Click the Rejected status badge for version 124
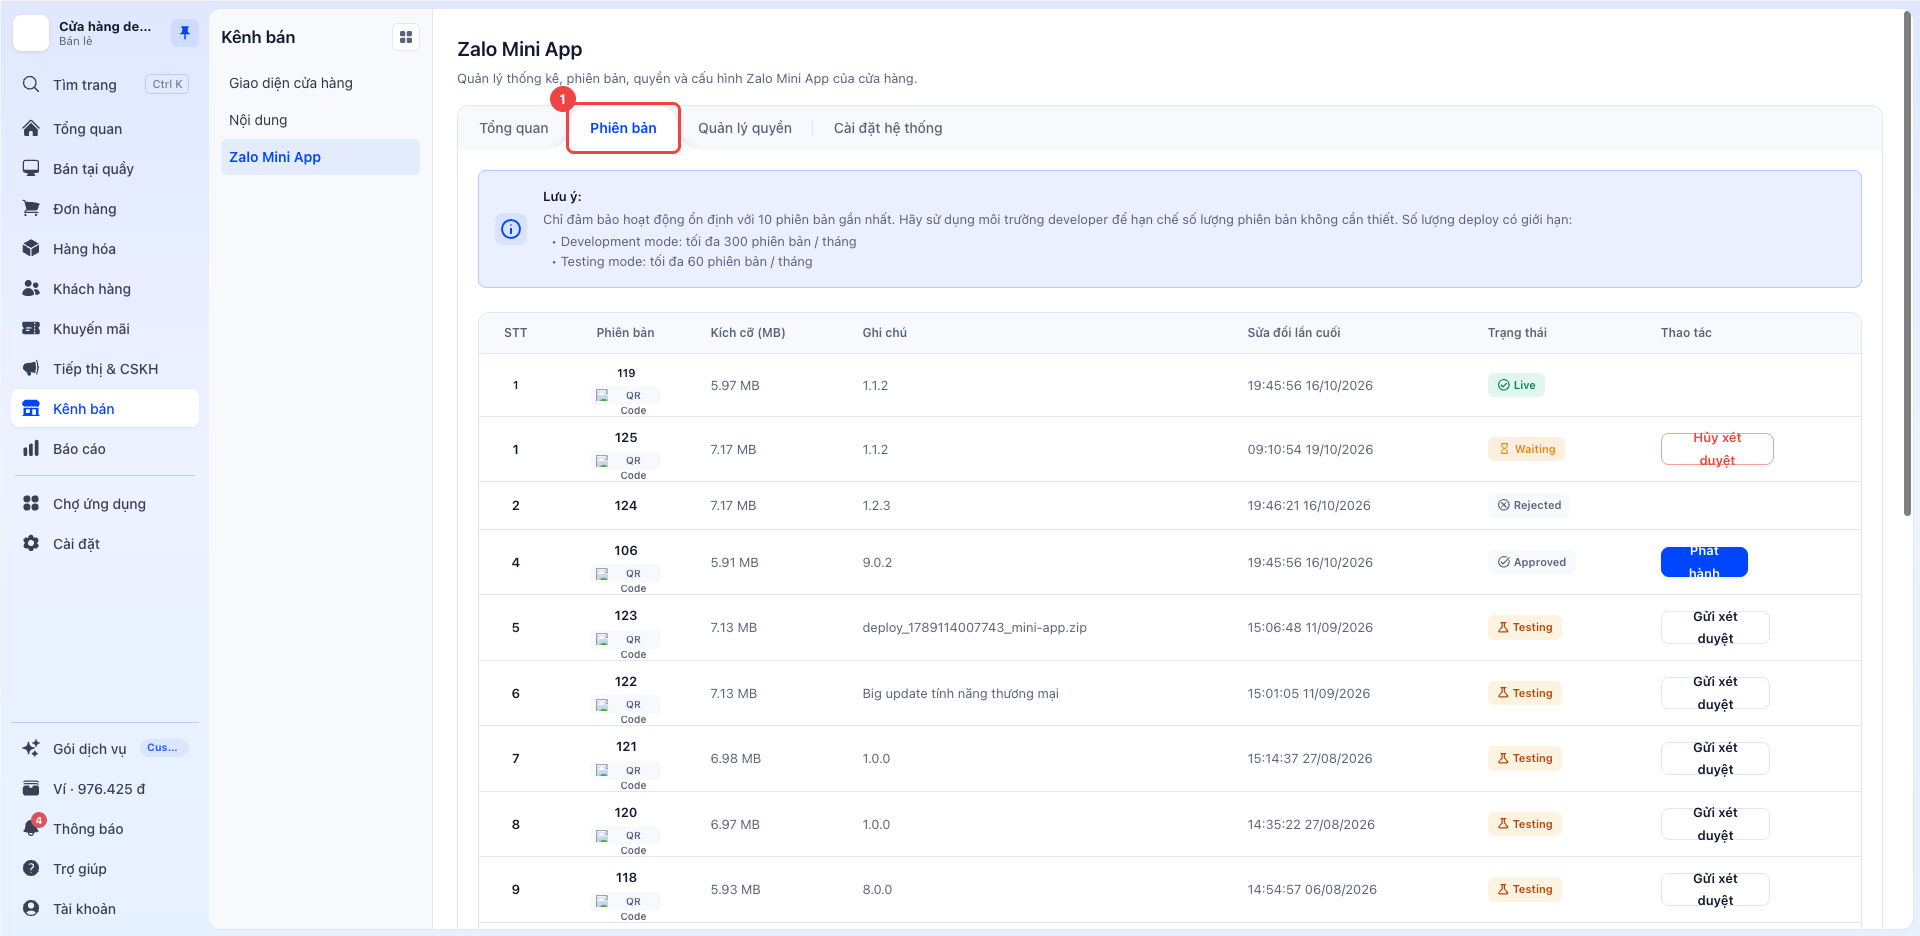Viewport: 1920px width, 936px height. [x=1528, y=505]
